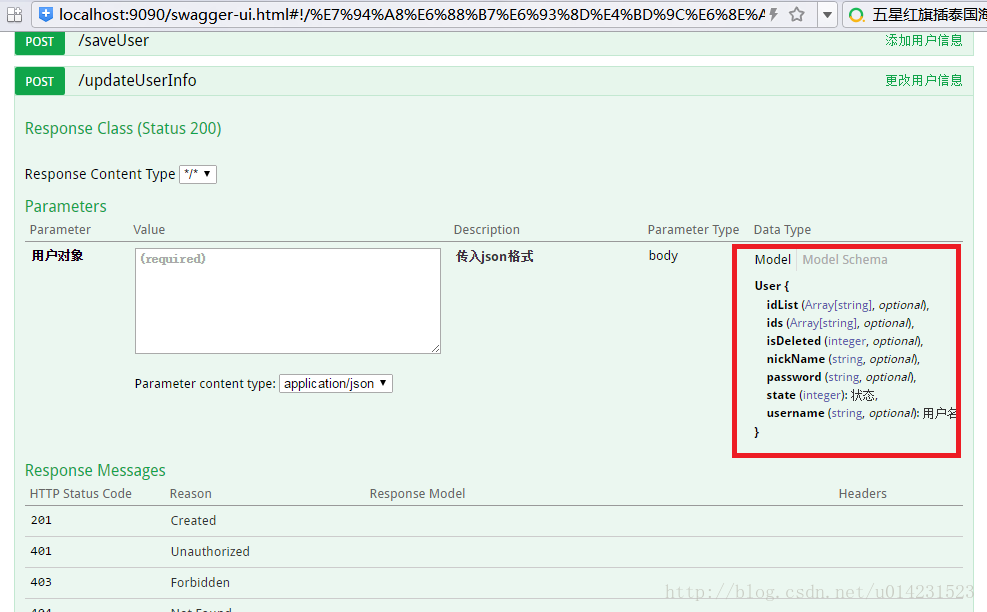Viewport: 987px width, 612px height.
Task: Click the password property in User model
Action: pyautogui.click(x=794, y=377)
